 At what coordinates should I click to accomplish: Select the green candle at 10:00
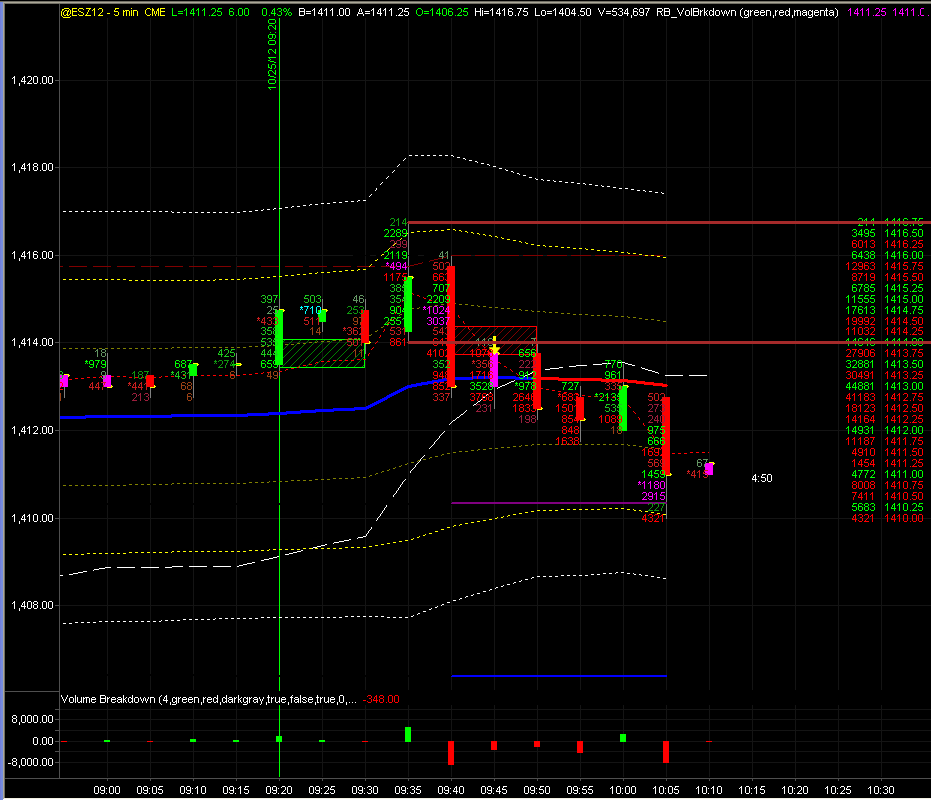pos(623,409)
